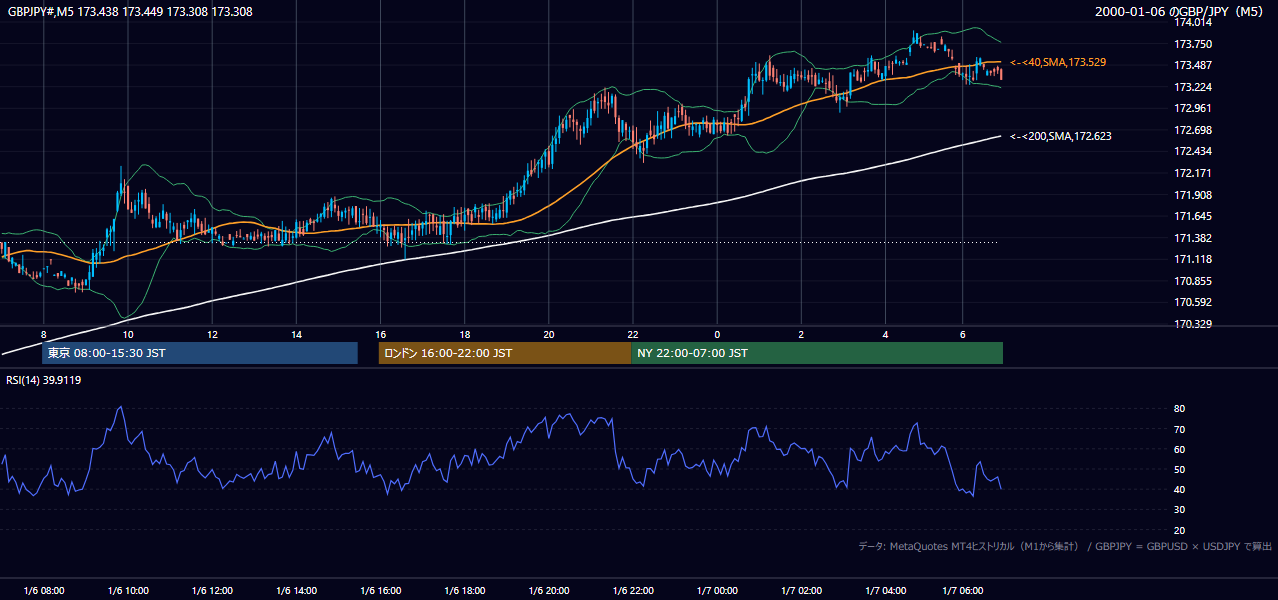Click the bottom time label 1/6 10:00
The image size is (1278, 600).
[128, 590]
